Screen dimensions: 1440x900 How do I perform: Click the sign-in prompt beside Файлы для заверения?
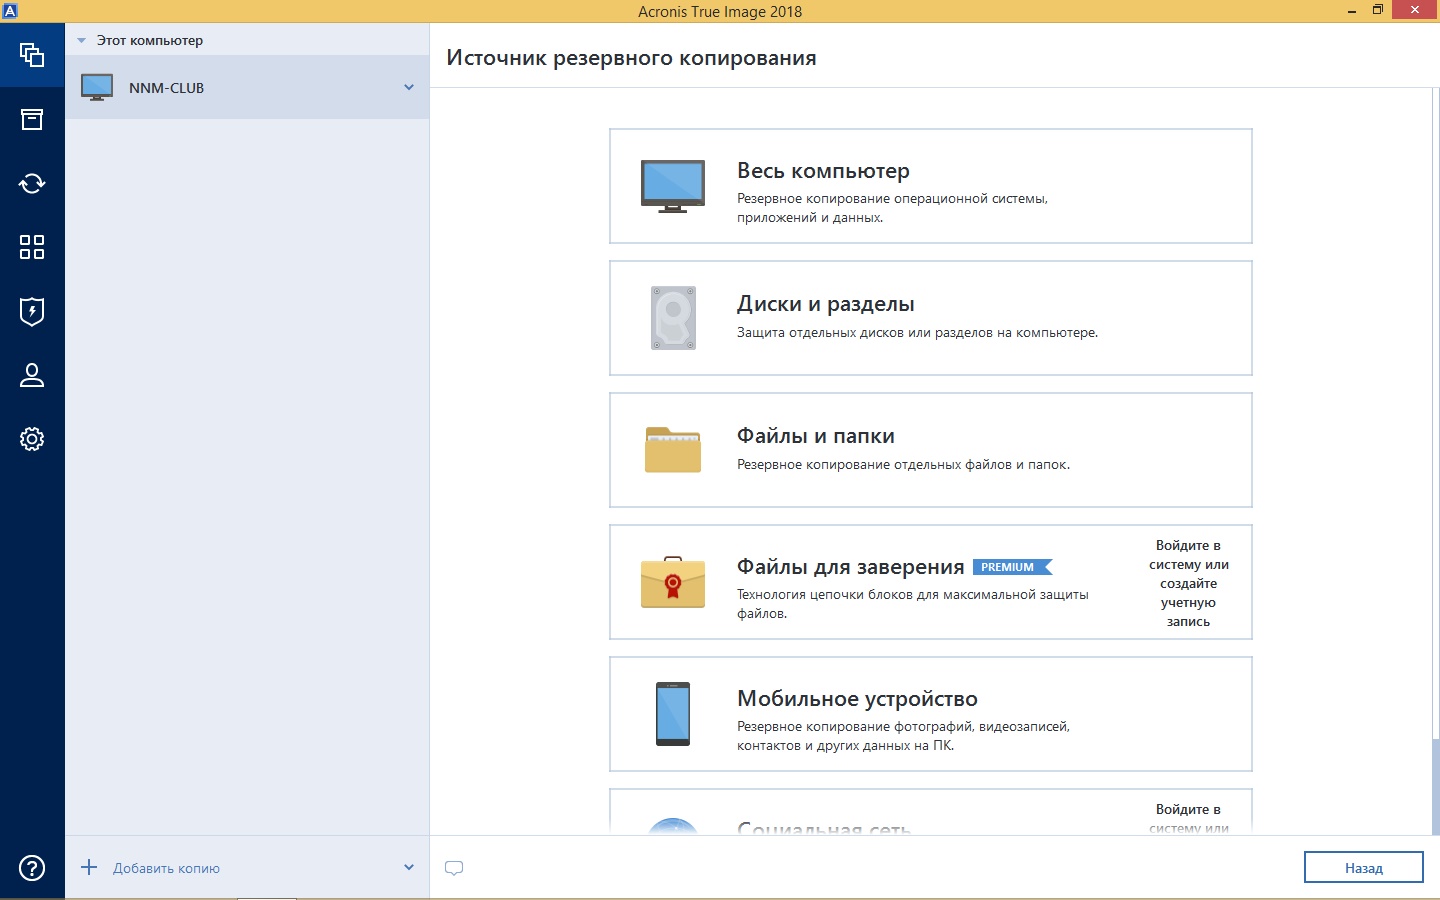point(1189,583)
